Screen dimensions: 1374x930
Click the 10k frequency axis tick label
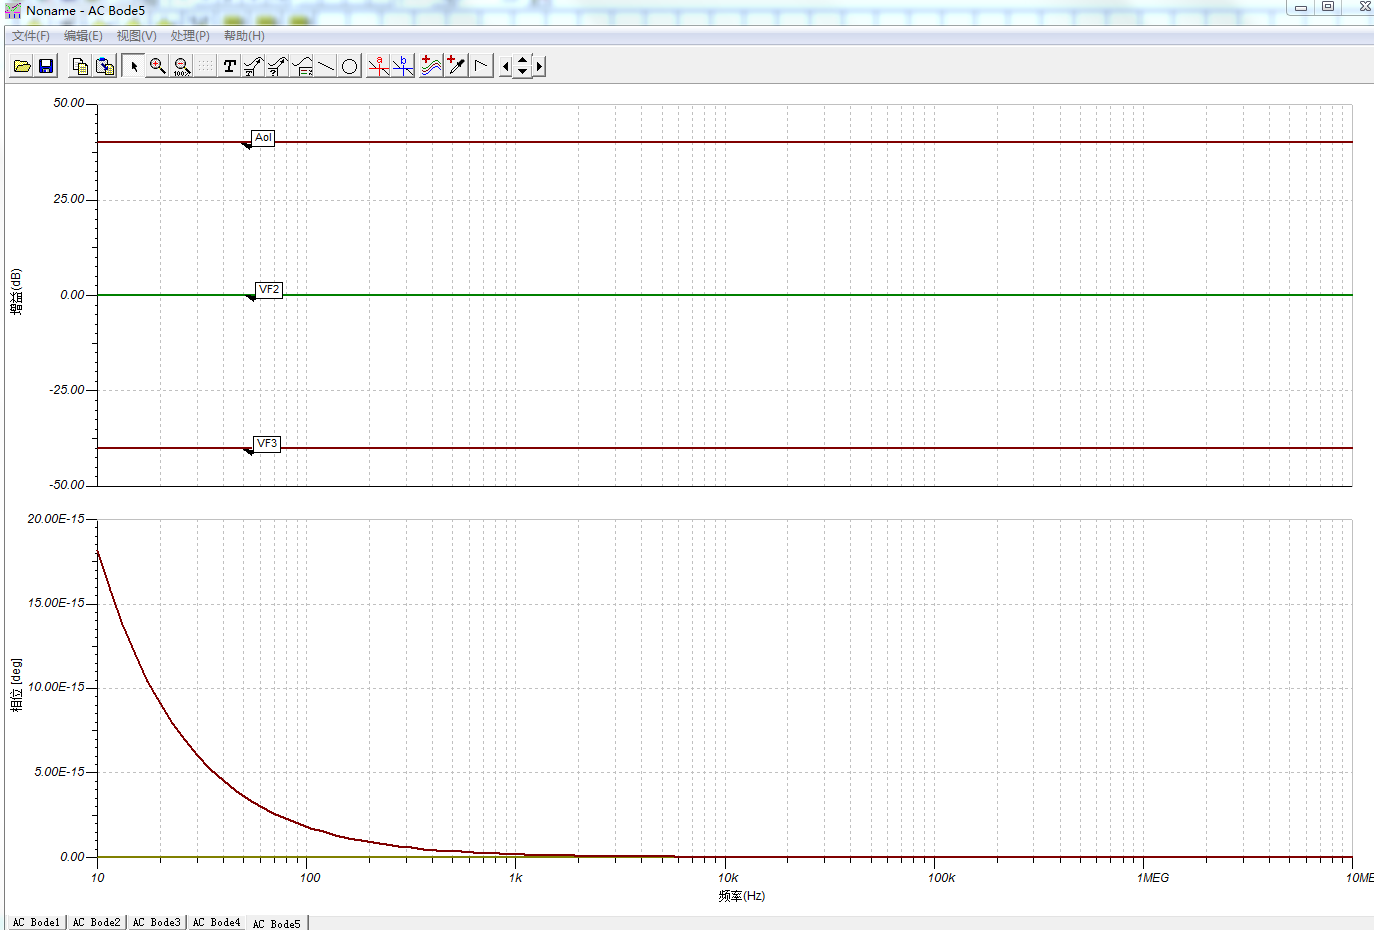pos(728,878)
